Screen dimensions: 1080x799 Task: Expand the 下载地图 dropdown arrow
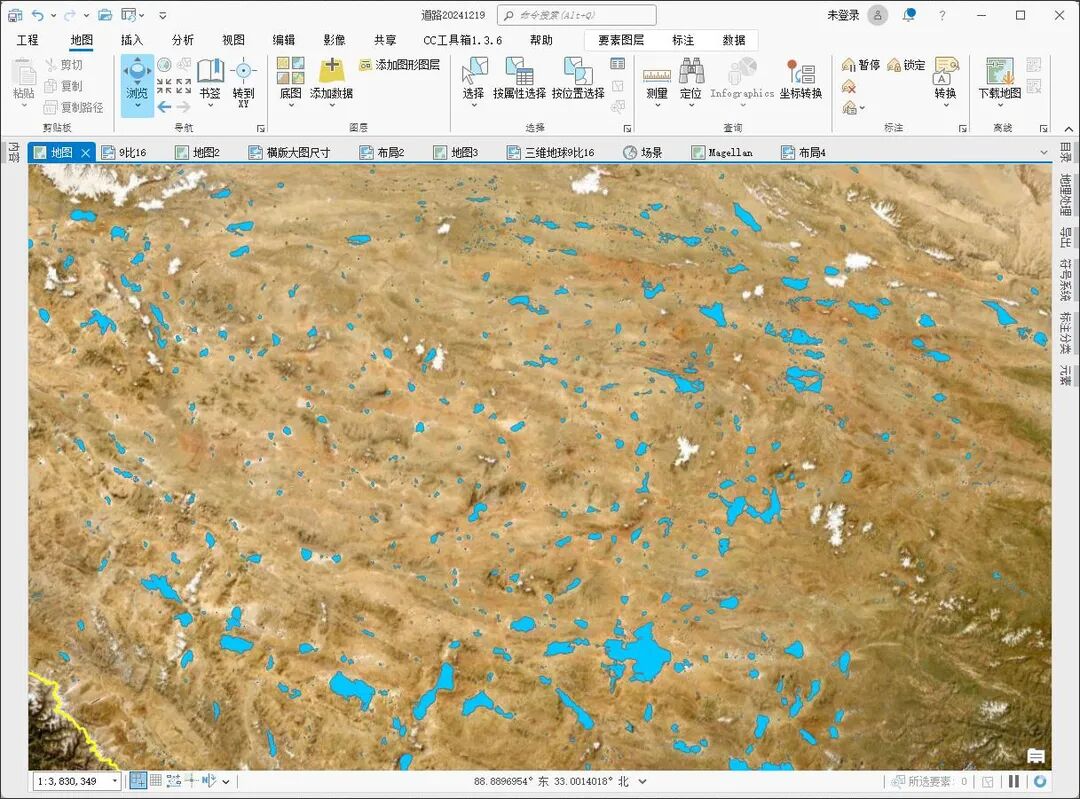[999, 105]
